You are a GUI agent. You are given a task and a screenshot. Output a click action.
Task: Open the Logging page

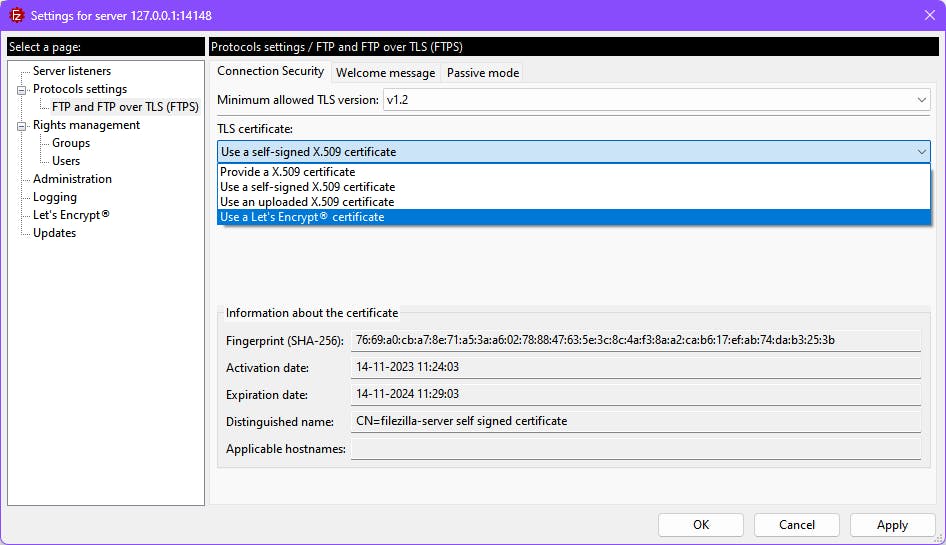(x=55, y=197)
